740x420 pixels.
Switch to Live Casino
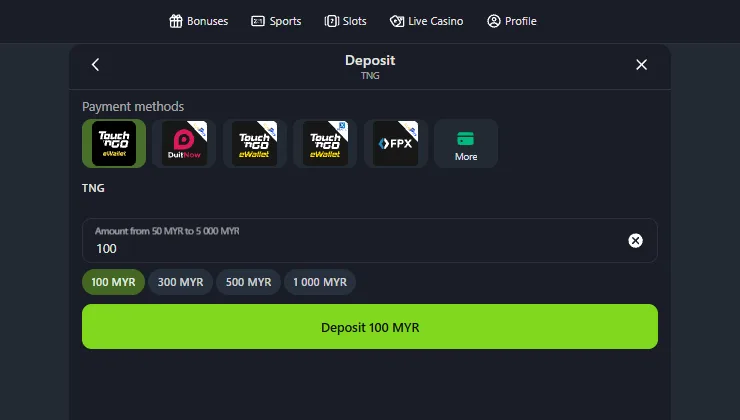pos(426,21)
